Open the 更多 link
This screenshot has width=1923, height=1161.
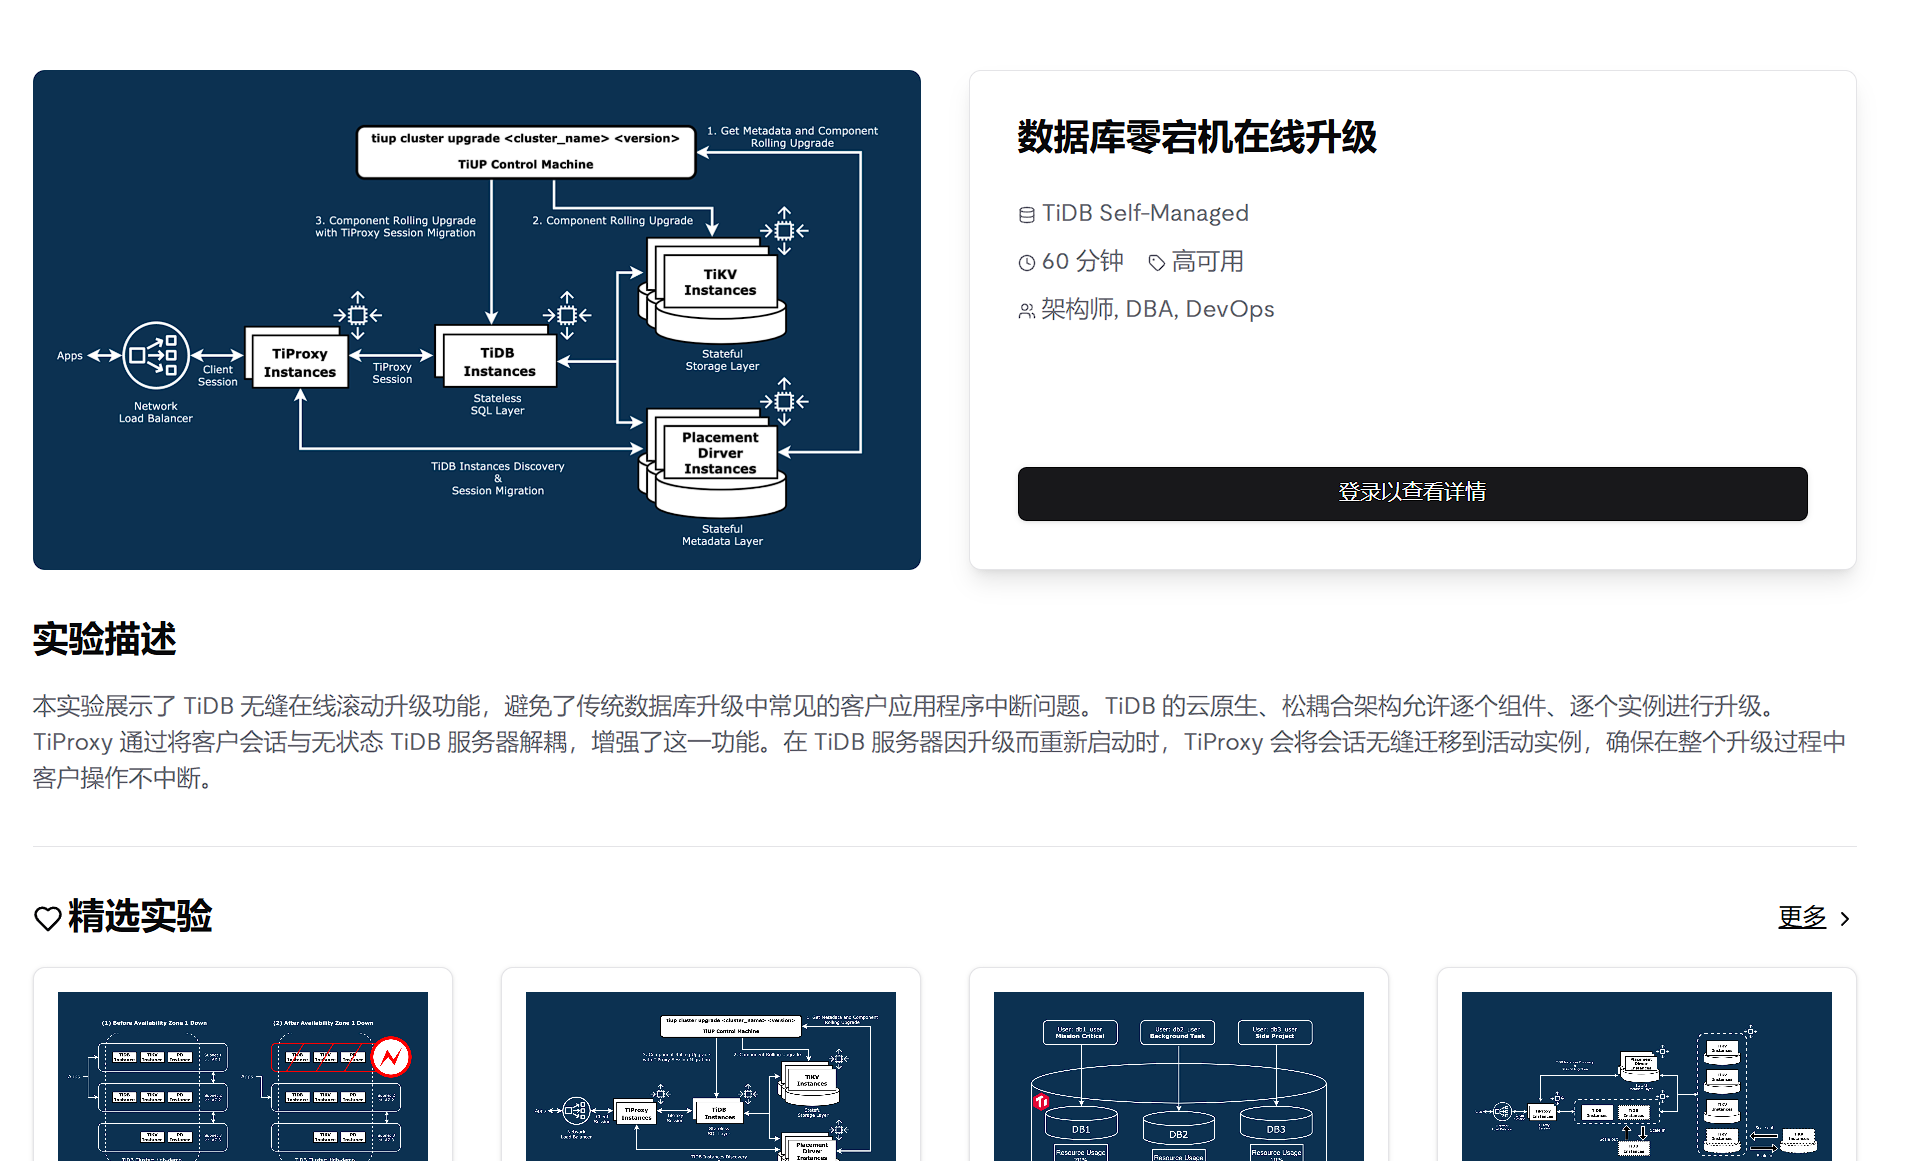[x=1801, y=917]
